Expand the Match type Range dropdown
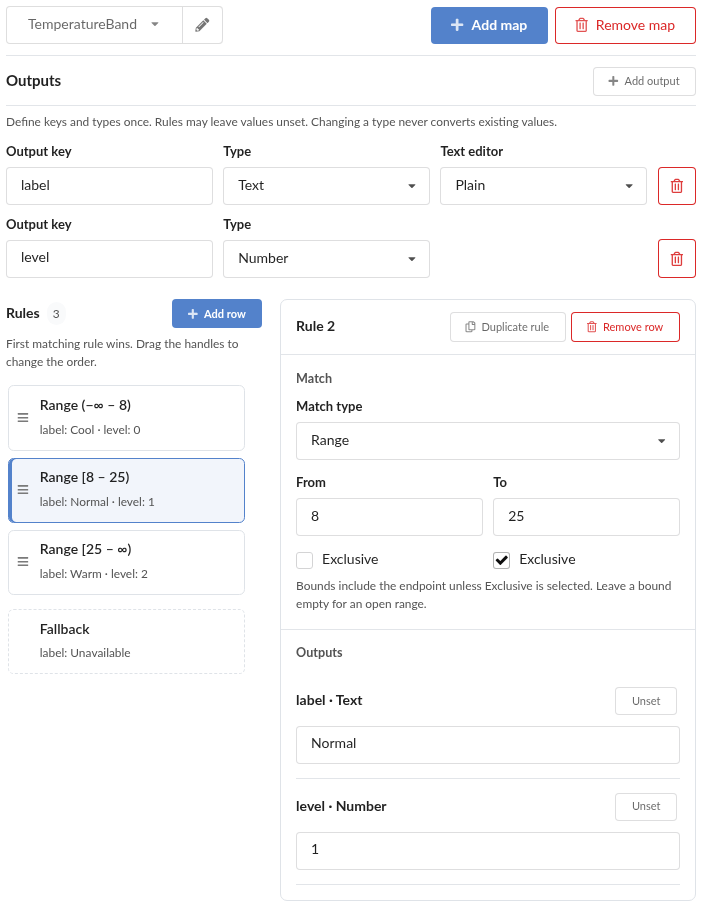This screenshot has height=907, width=703. (x=488, y=441)
